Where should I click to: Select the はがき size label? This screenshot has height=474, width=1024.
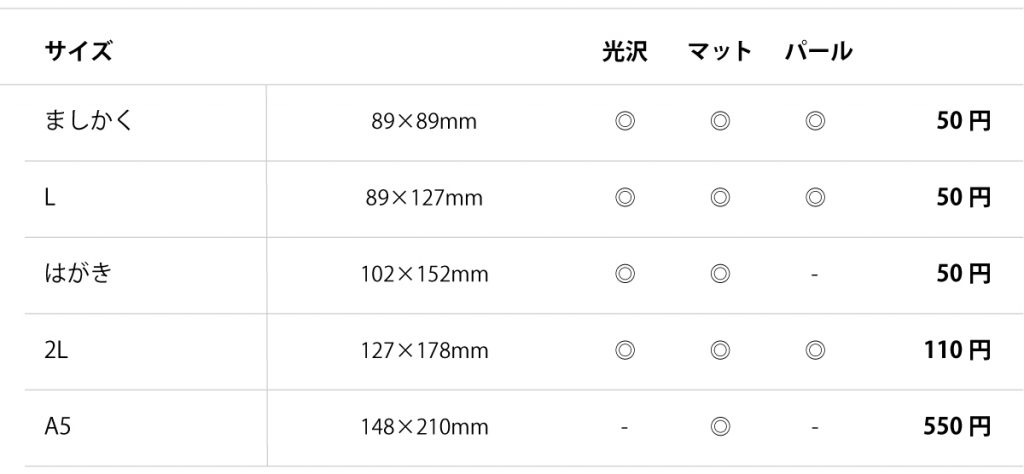[x=78, y=274]
